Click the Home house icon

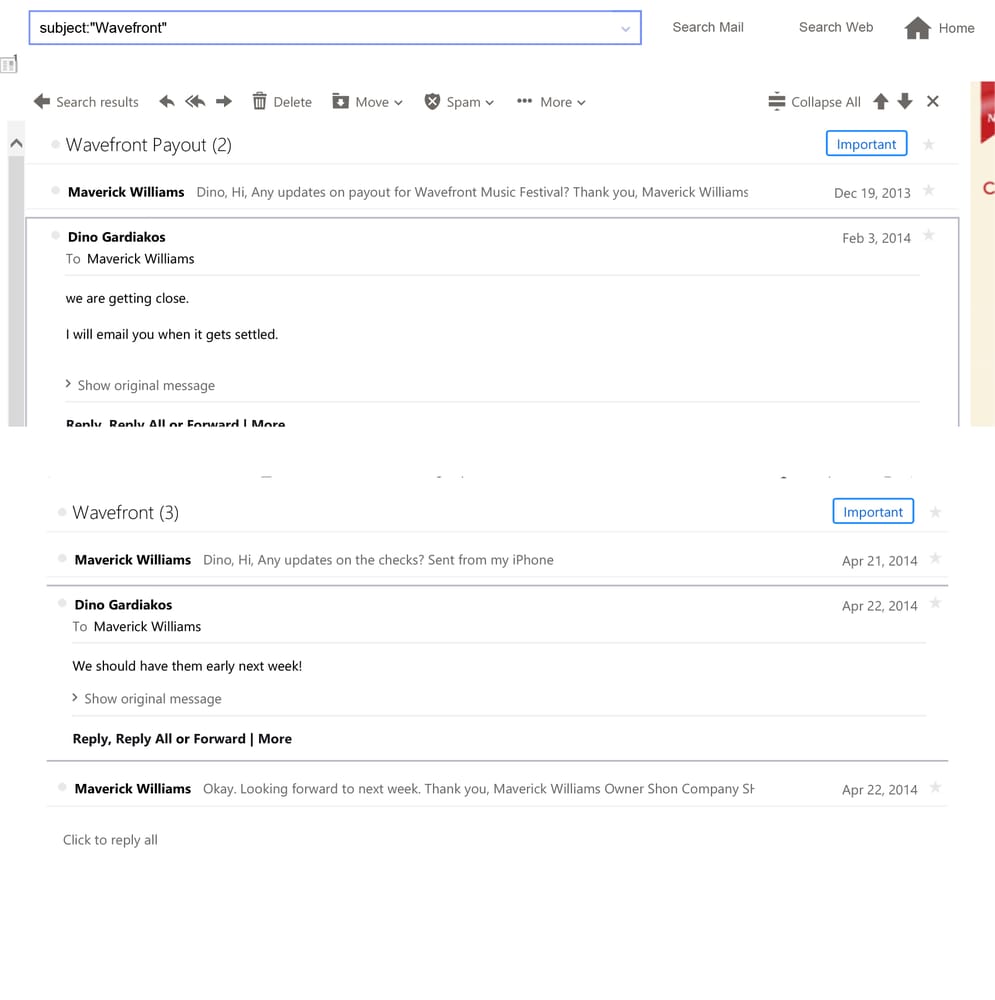(918, 28)
